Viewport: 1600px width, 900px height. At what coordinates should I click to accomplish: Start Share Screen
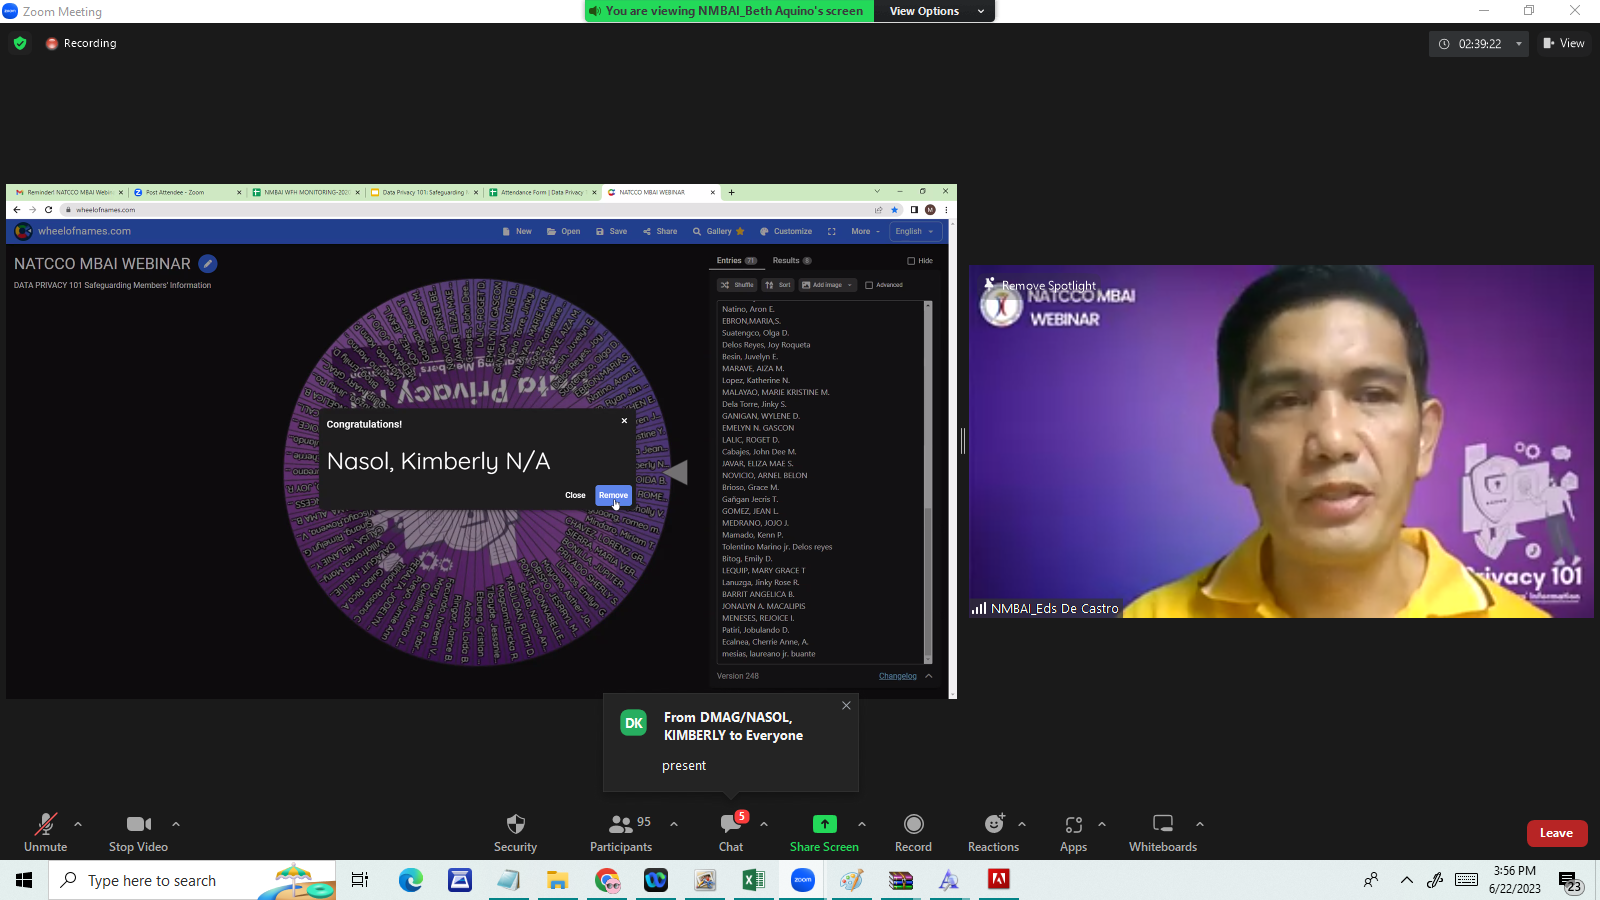pos(824,832)
